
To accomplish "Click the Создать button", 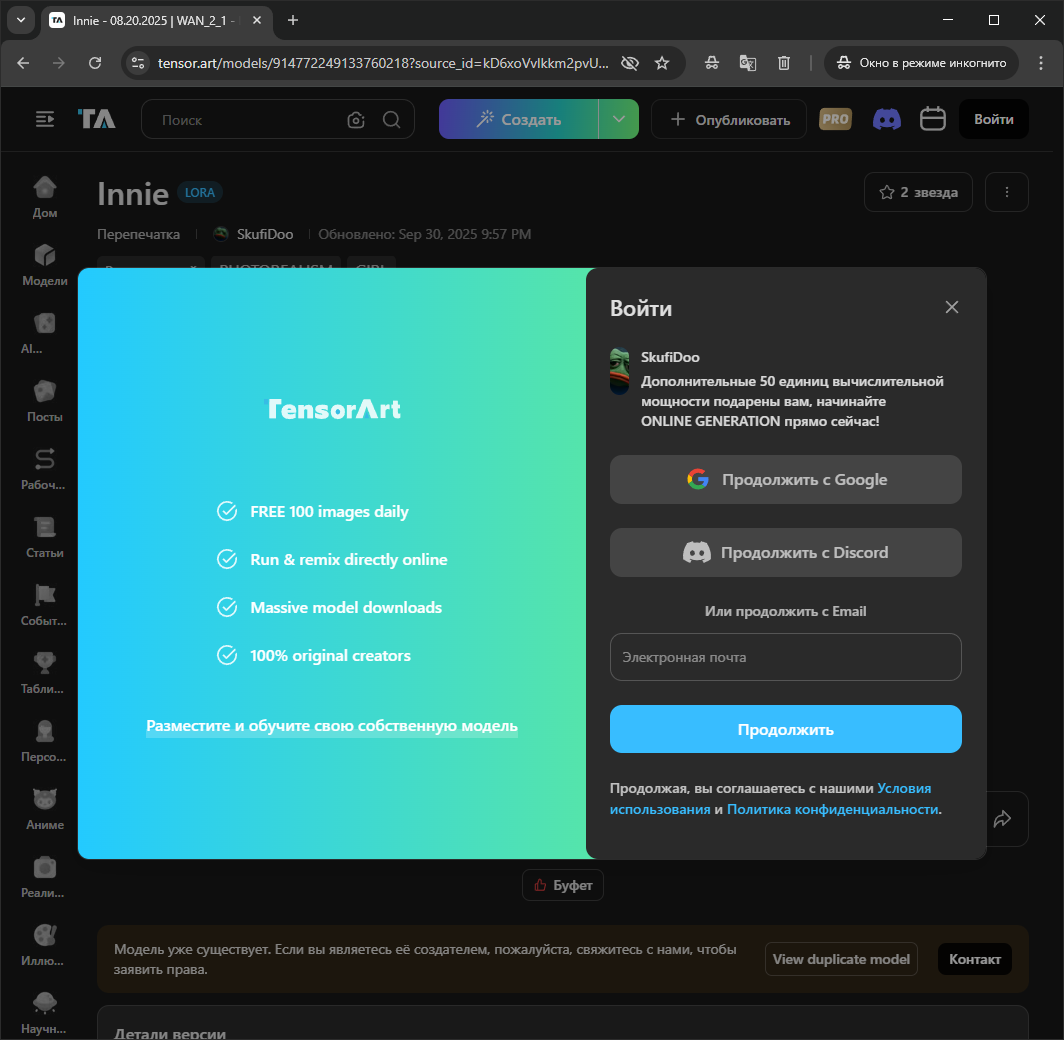I will point(518,119).
